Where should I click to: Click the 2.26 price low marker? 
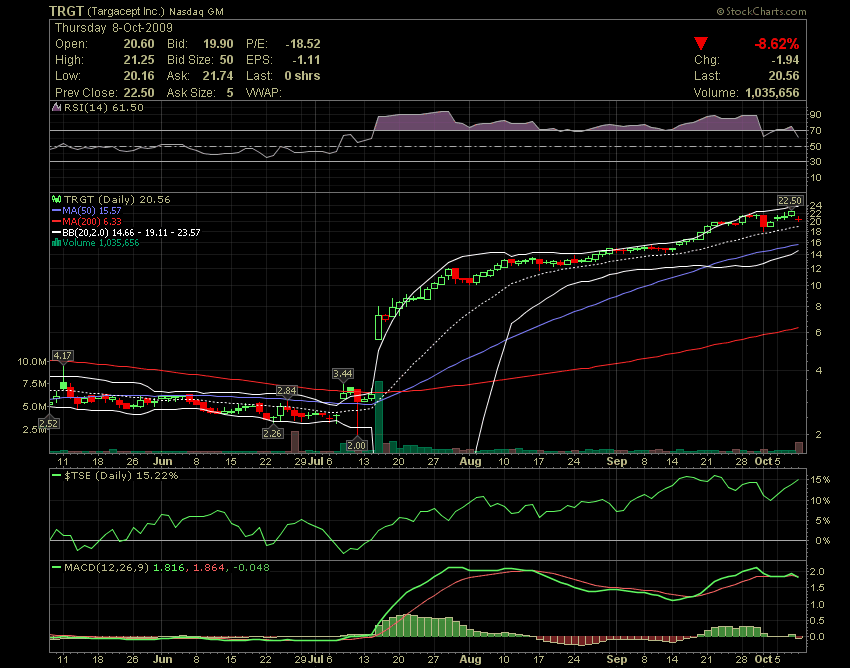tap(272, 433)
